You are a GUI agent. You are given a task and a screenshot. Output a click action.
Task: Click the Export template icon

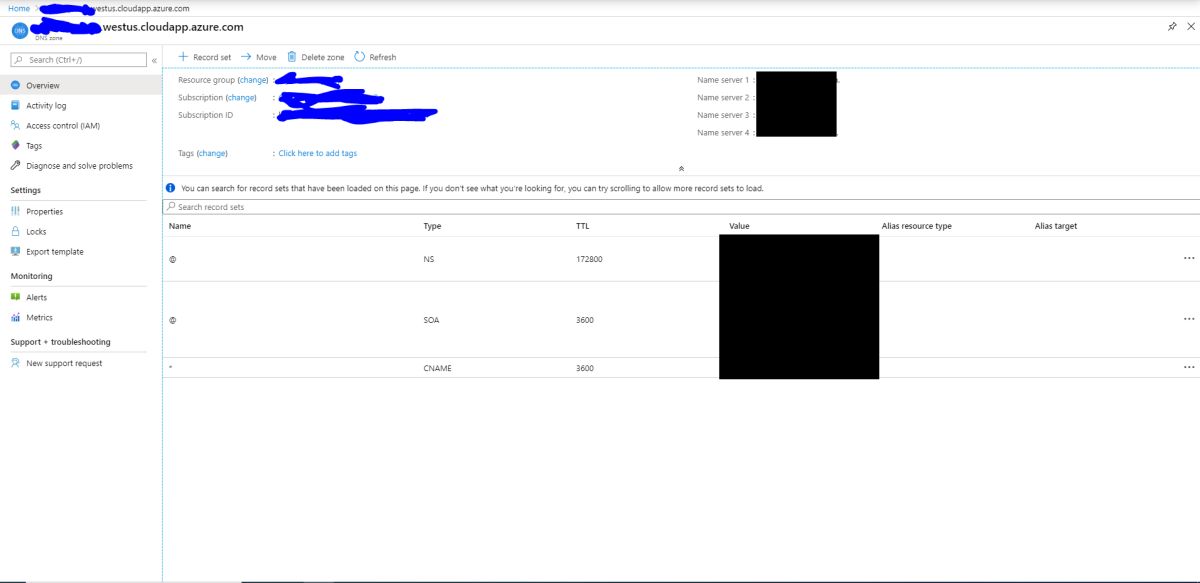tap(15, 251)
